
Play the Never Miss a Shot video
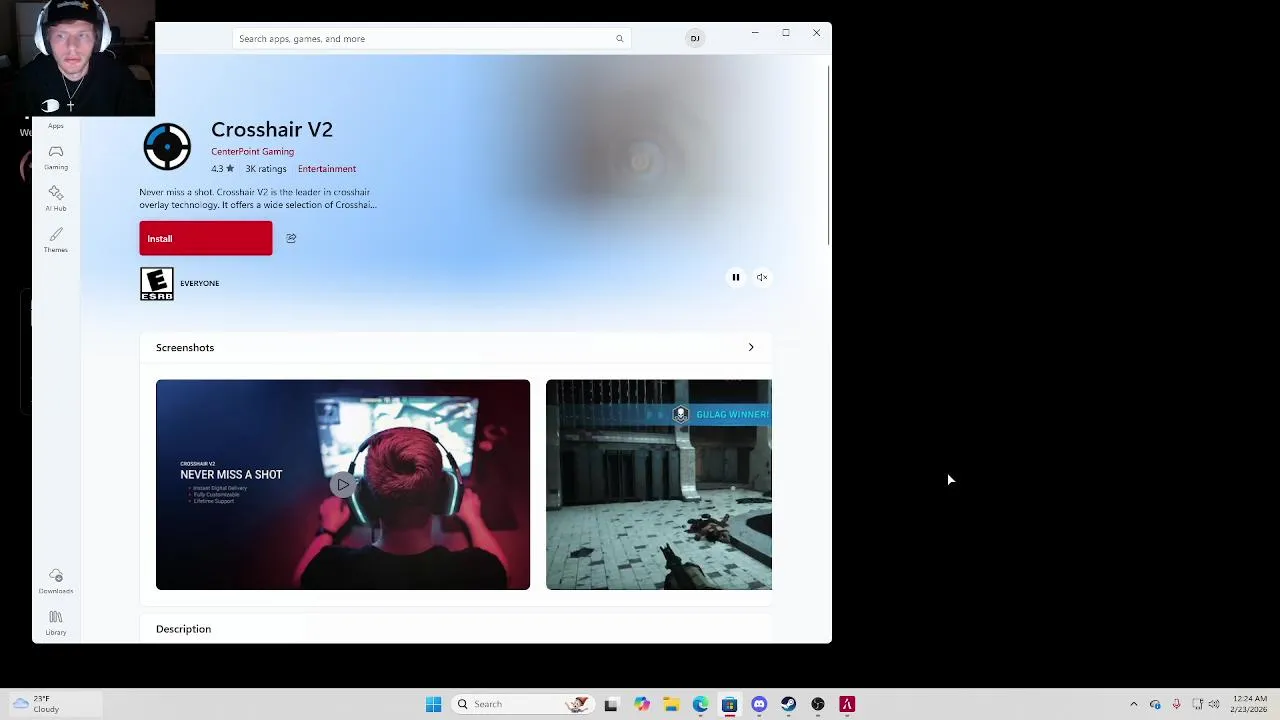pyautogui.click(x=343, y=485)
